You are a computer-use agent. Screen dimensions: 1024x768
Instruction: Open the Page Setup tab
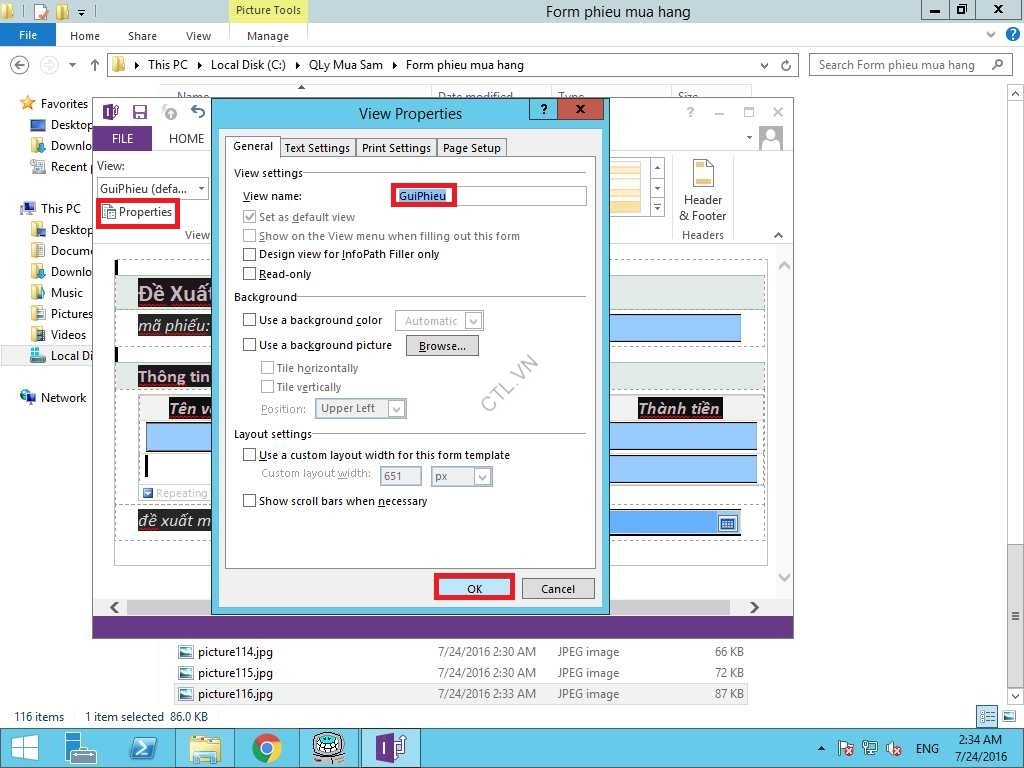(471, 148)
